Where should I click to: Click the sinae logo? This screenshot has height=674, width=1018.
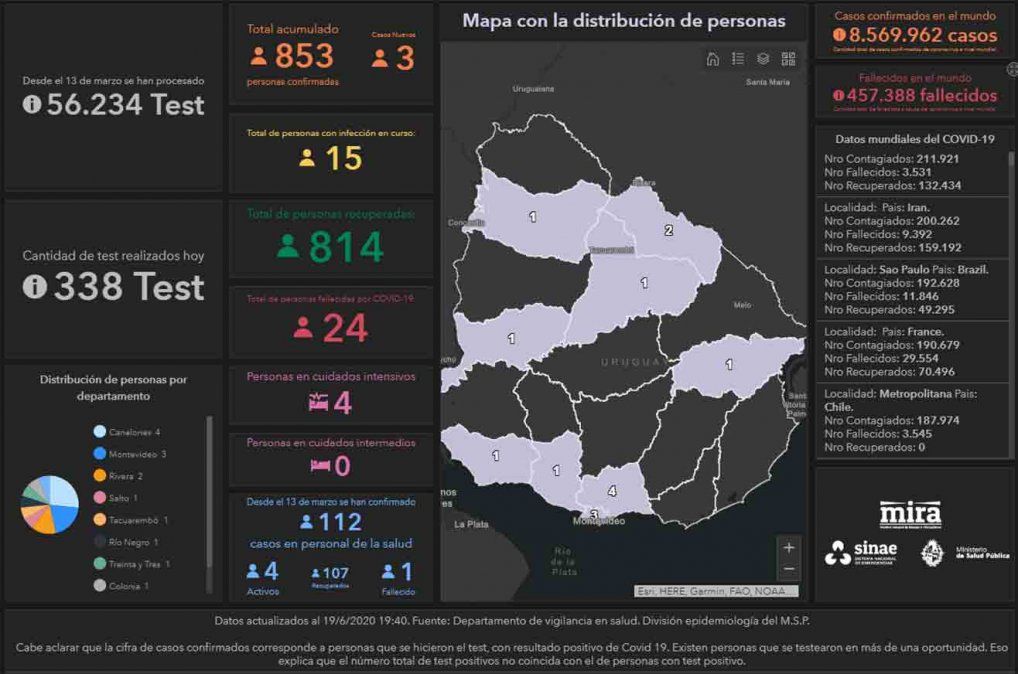click(861, 552)
